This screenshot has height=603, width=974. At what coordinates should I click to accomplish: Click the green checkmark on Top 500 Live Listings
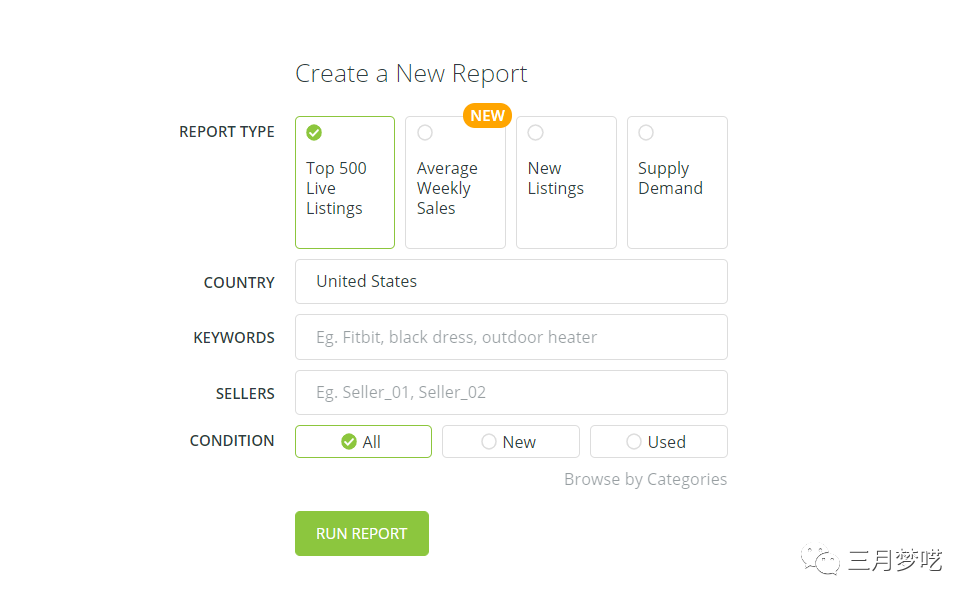(314, 132)
